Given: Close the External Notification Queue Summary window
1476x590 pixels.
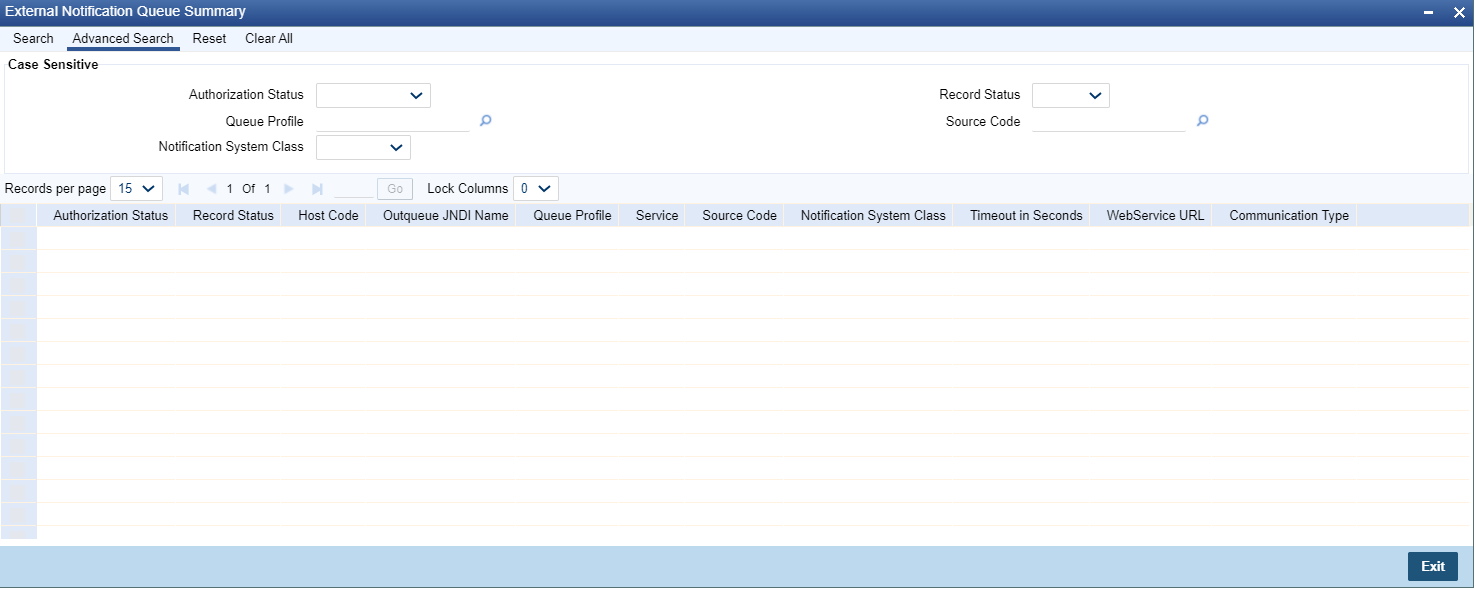Looking at the screenshot, I should click(1459, 12).
